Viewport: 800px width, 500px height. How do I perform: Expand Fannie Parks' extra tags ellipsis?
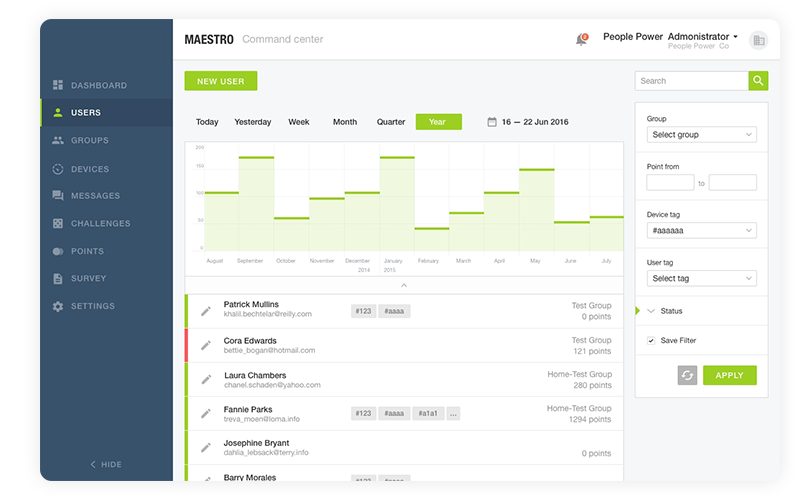[453, 413]
